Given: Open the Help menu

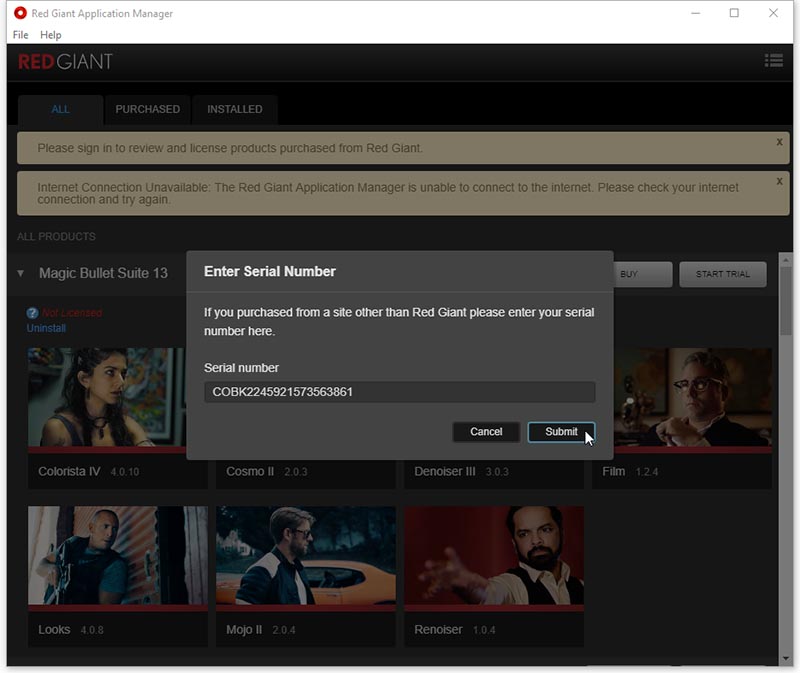Looking at the screenshot, I should (x=51, y=35).
